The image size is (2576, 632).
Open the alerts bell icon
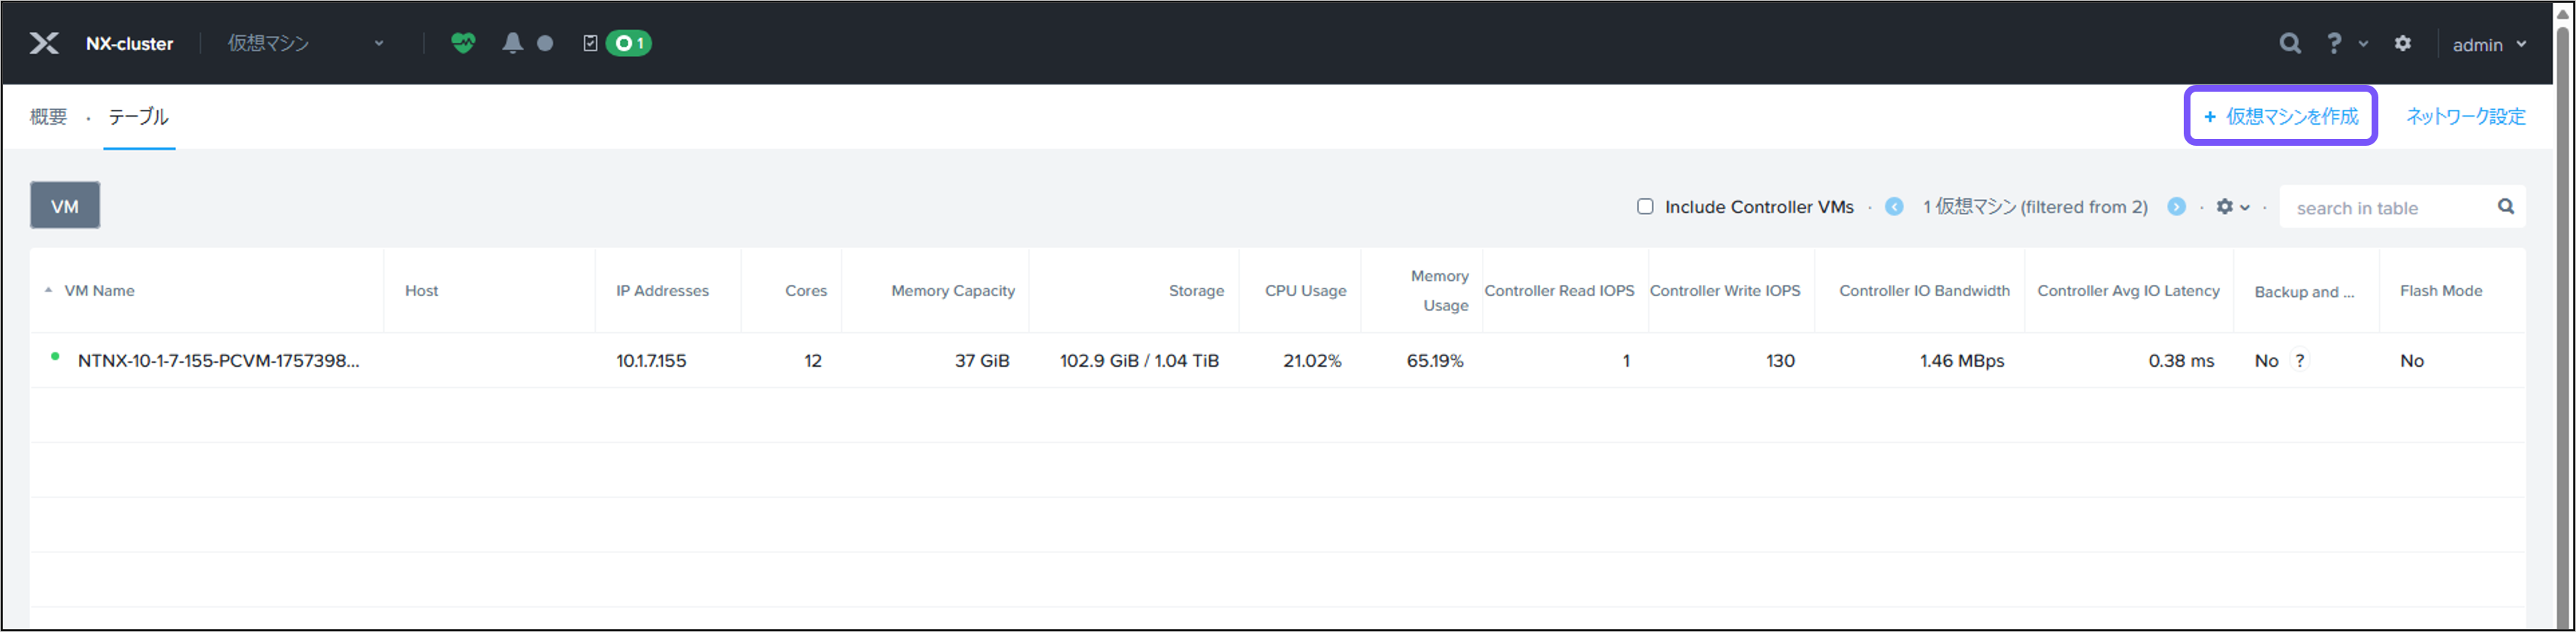pyautogui.click(x=512, y=43)
